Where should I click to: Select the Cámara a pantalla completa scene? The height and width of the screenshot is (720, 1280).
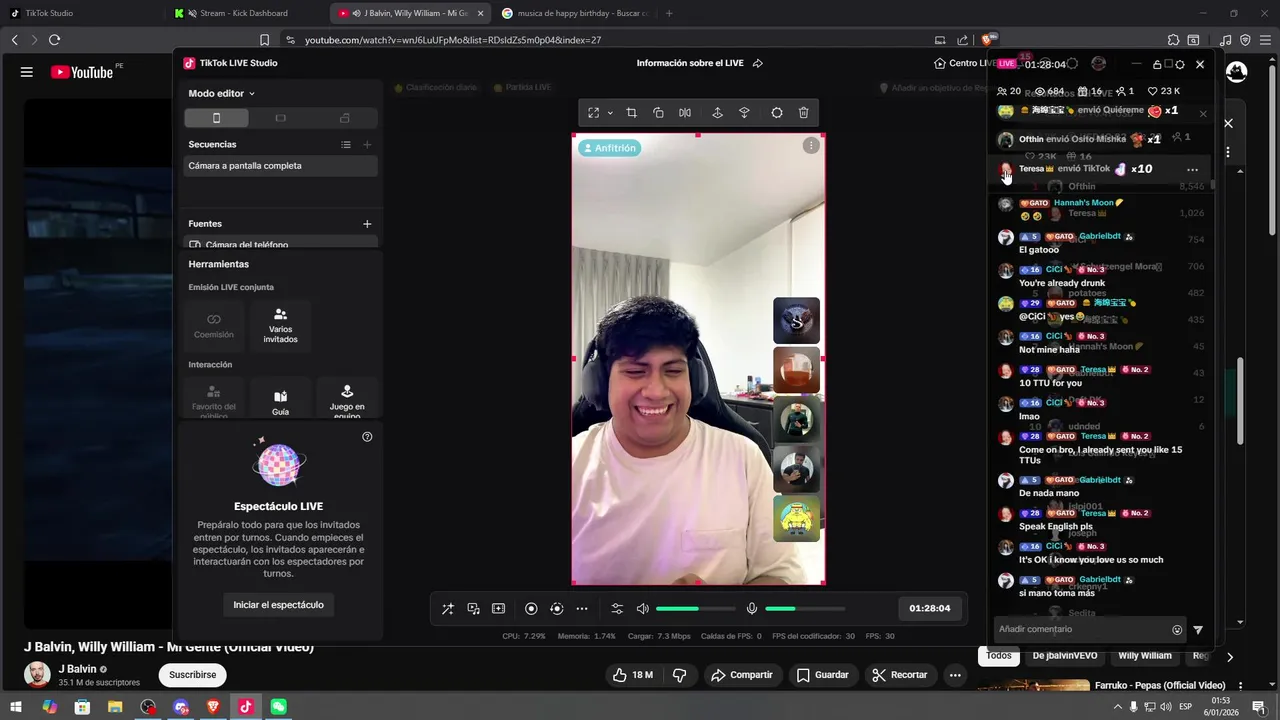tap(280, 166)
